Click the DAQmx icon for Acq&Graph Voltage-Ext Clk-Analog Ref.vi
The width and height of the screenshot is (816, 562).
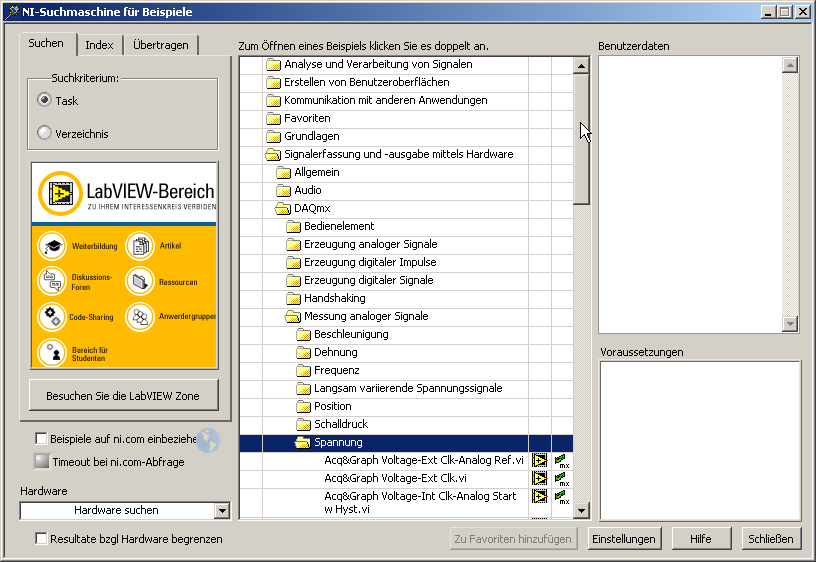click(x=562, y=461)
